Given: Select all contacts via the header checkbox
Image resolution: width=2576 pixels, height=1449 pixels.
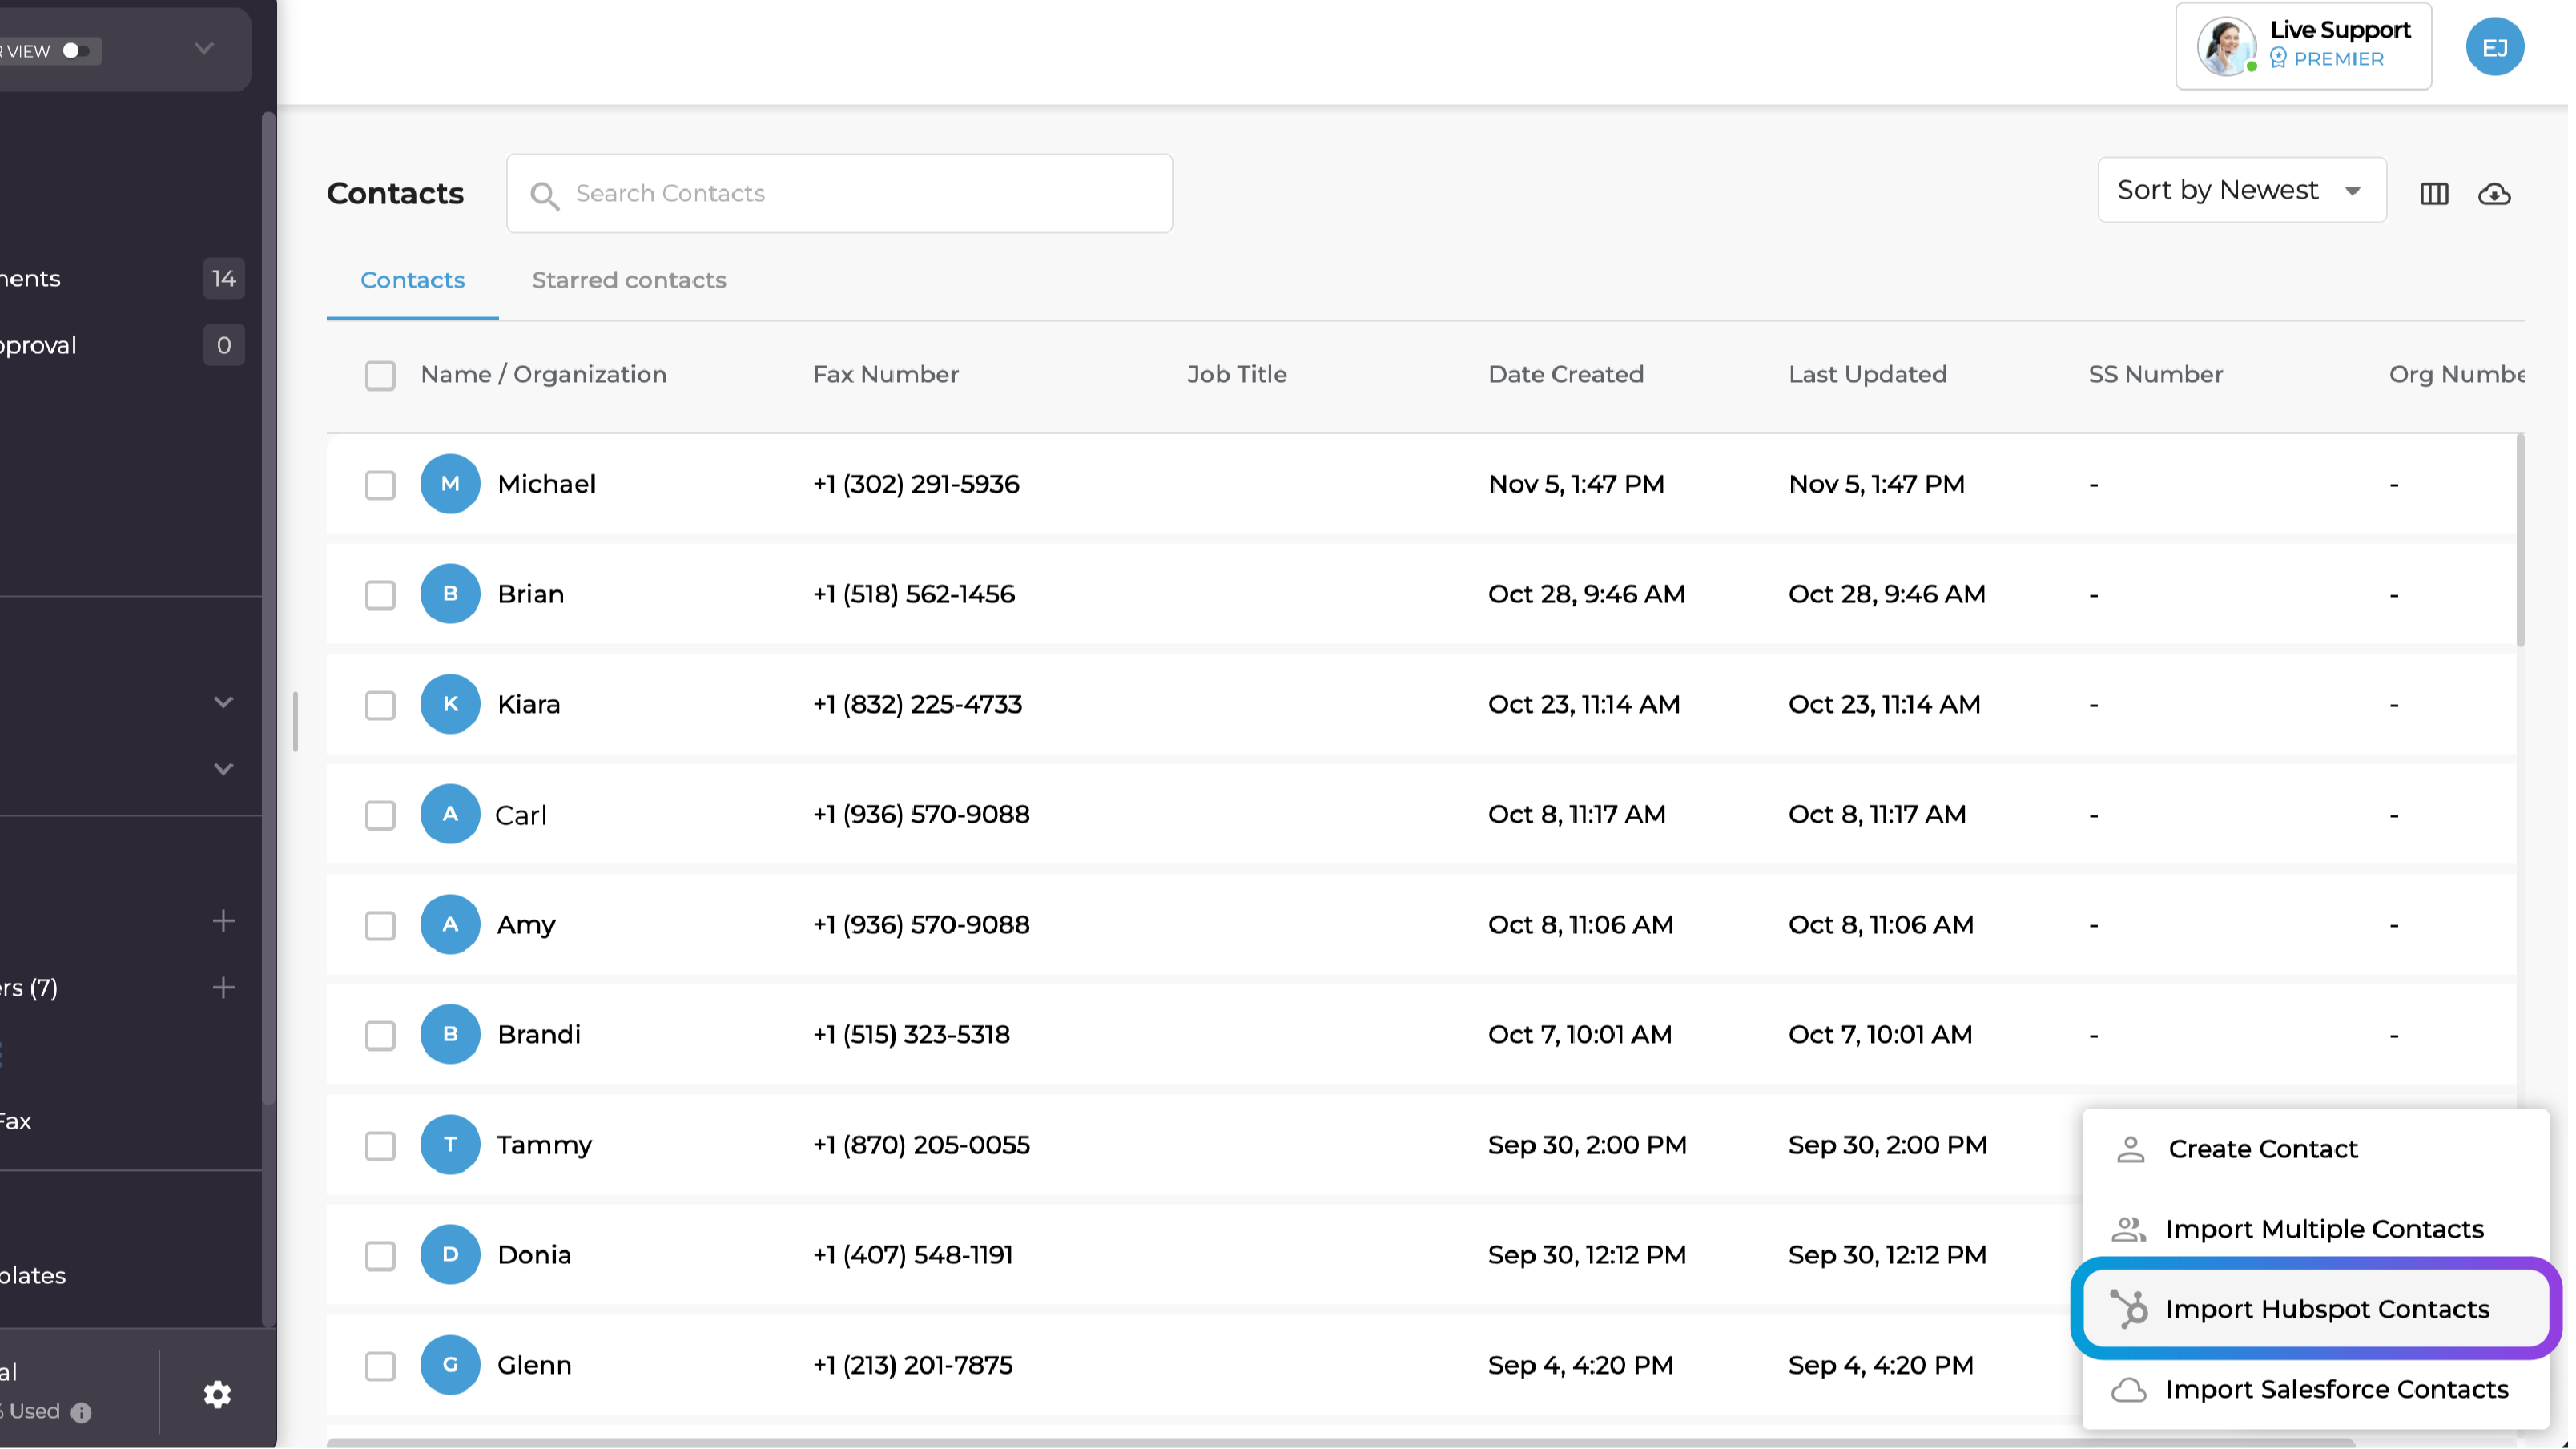Looking at the screenshot, I should click(x=380, y=375).
